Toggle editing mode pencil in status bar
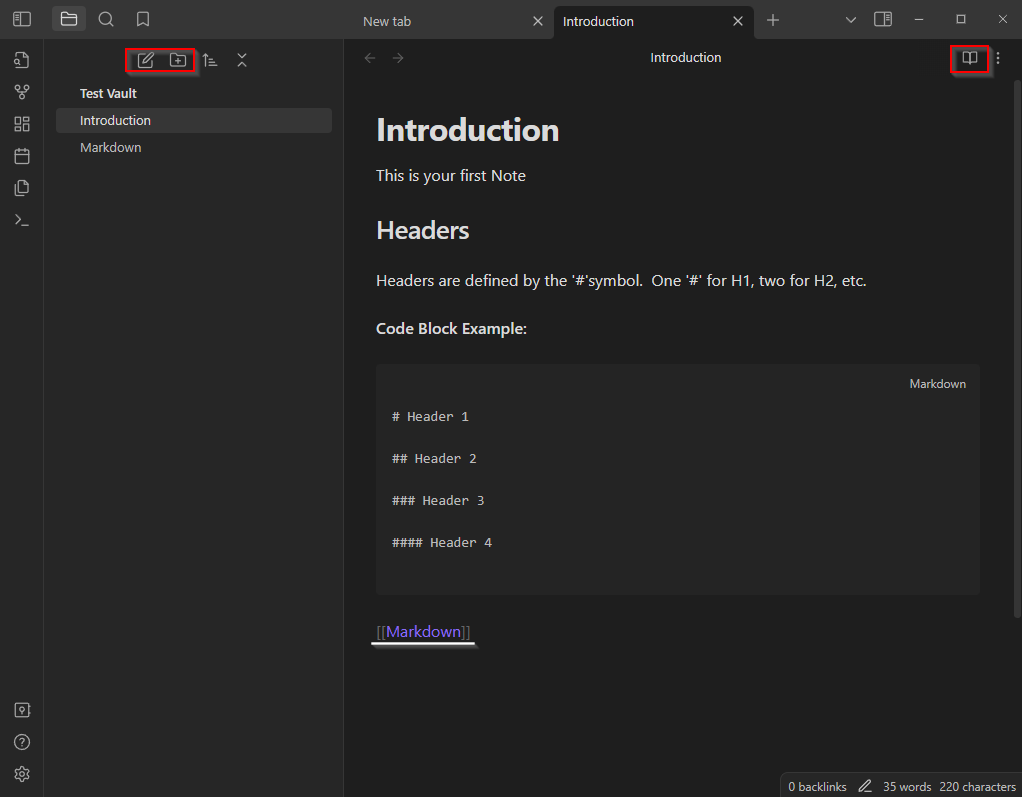The height and width of the screenshot is (797, 1022). click(x=865, y=787)
